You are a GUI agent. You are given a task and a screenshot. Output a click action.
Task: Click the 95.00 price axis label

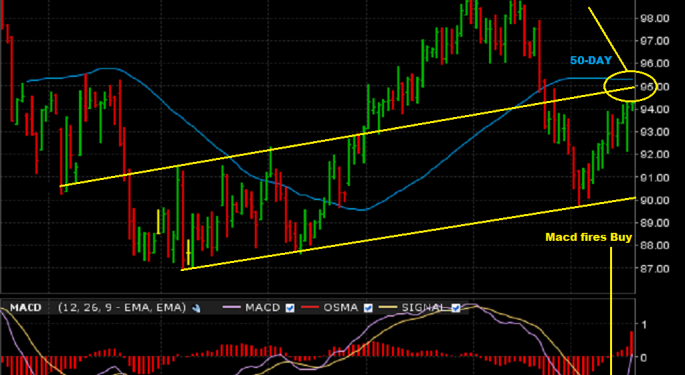pos(655,87)
